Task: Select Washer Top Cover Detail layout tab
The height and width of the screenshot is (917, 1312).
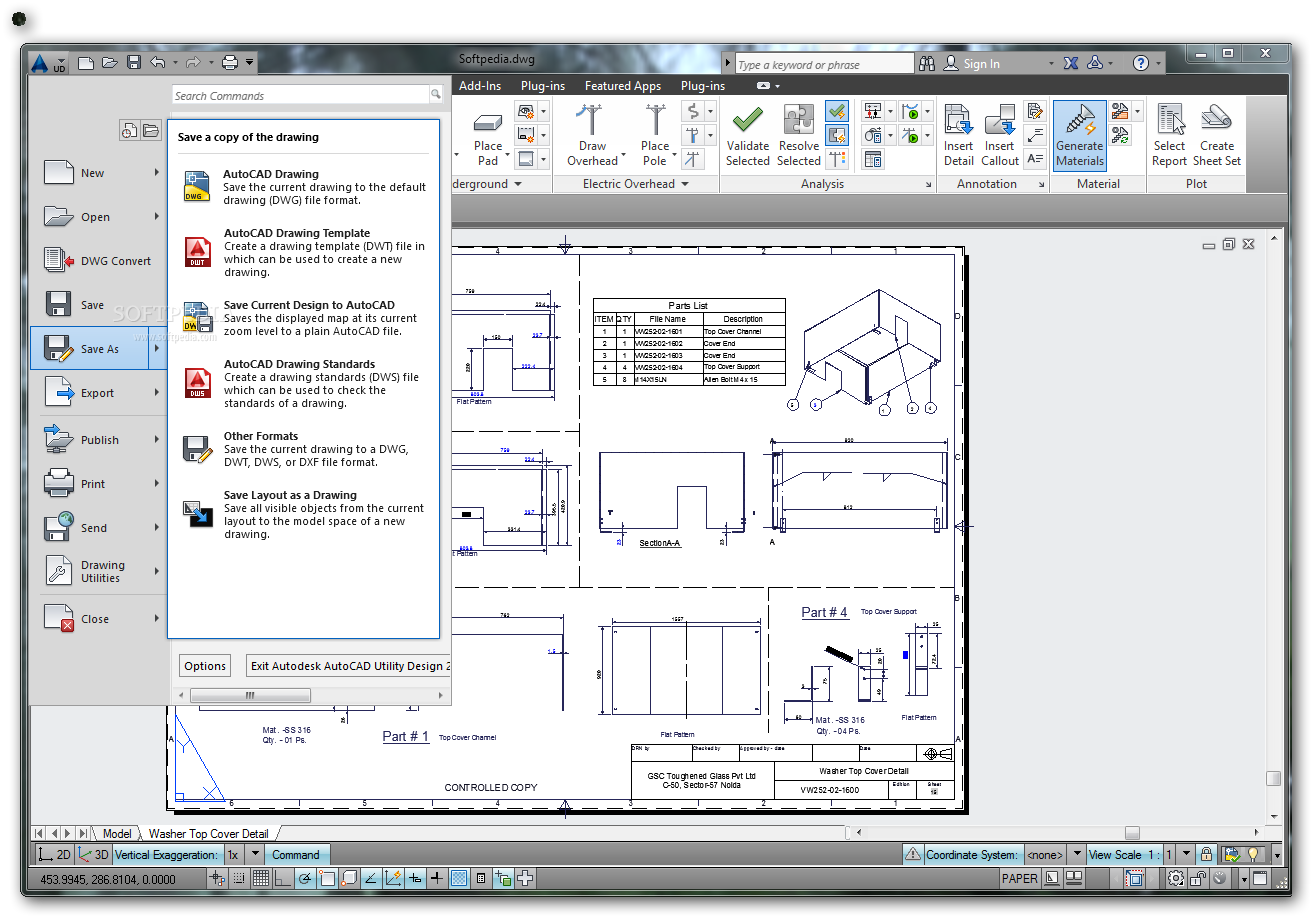Action: coord(209,834)
